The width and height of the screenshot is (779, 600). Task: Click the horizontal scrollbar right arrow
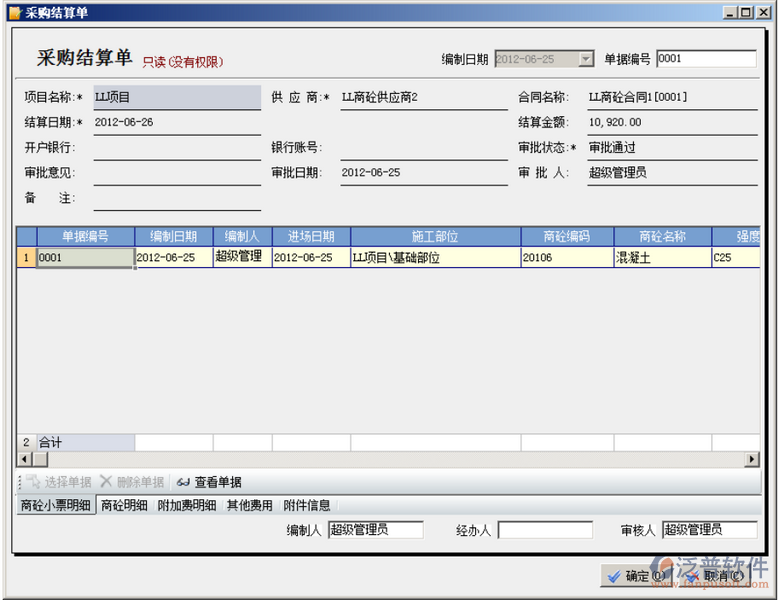pyautogui.click(x=753, y=459)
